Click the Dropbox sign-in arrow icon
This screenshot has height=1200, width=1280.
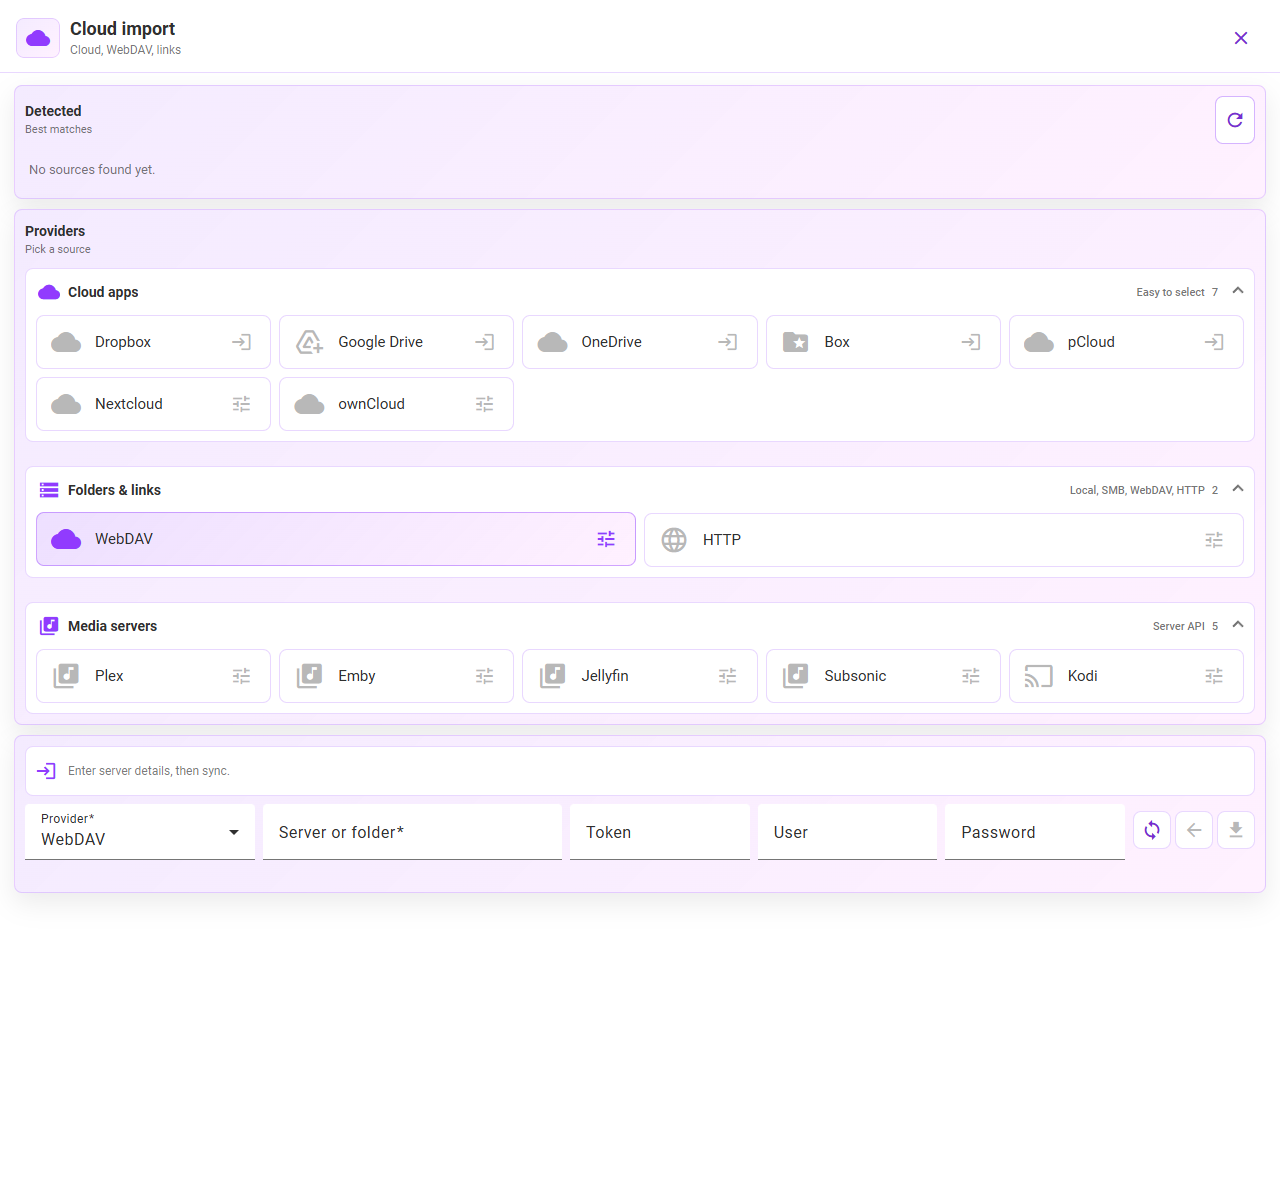click(241, 342)
